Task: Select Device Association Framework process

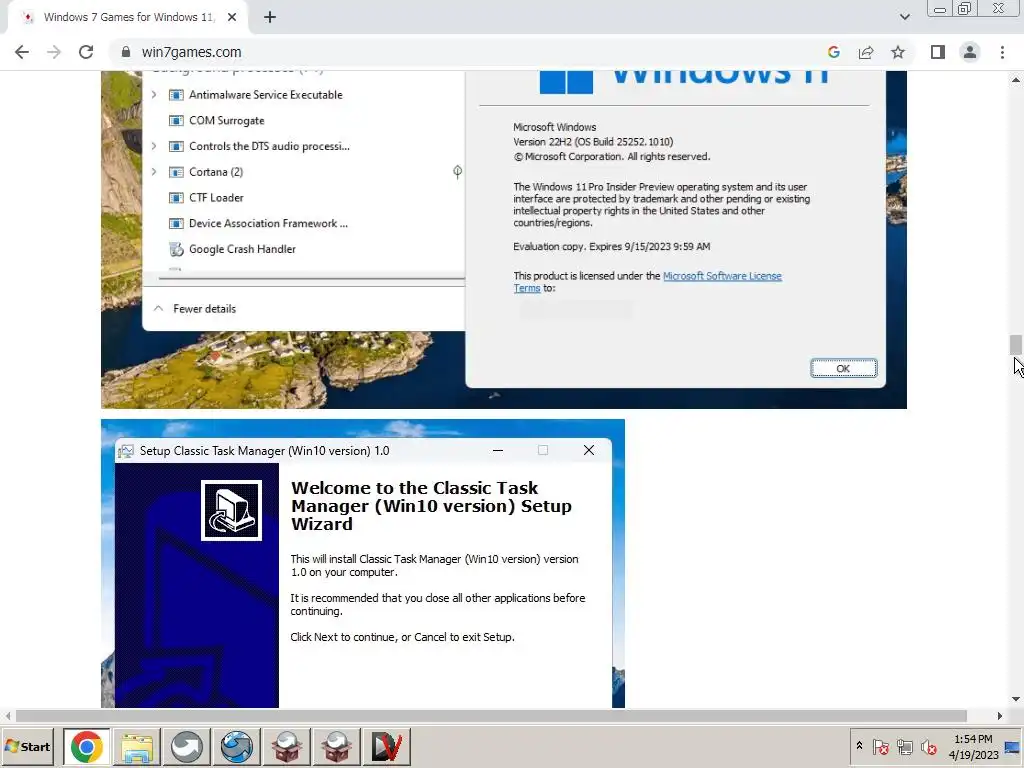Action: tap(268, 223)
